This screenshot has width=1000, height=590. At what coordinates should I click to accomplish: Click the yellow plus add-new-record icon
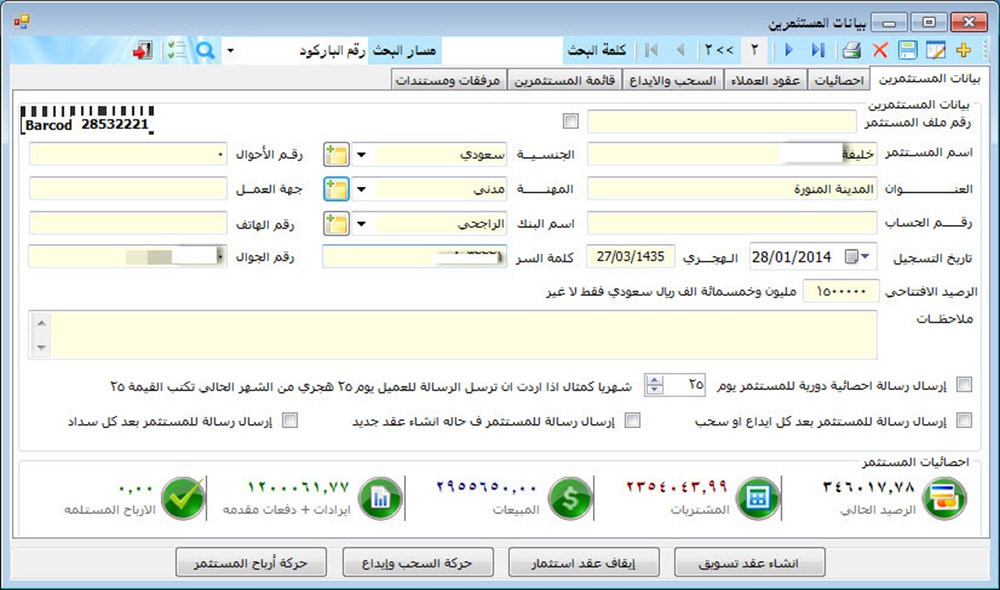(964, 50)
